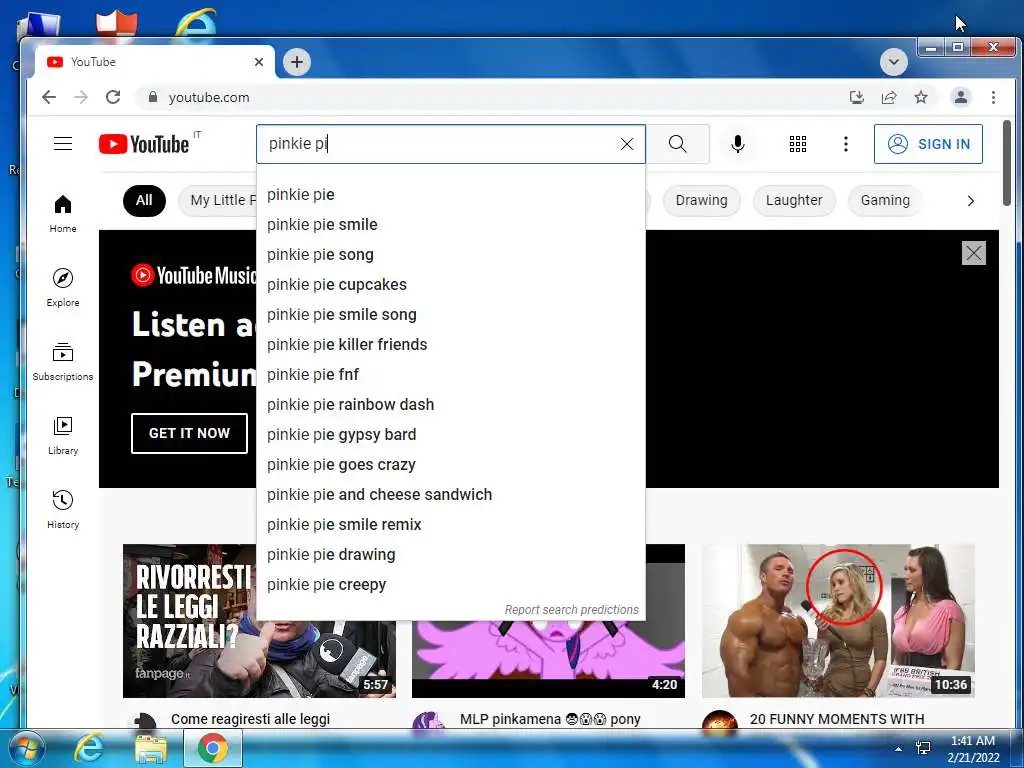Bookmark this page with the star

coord(921,97)
